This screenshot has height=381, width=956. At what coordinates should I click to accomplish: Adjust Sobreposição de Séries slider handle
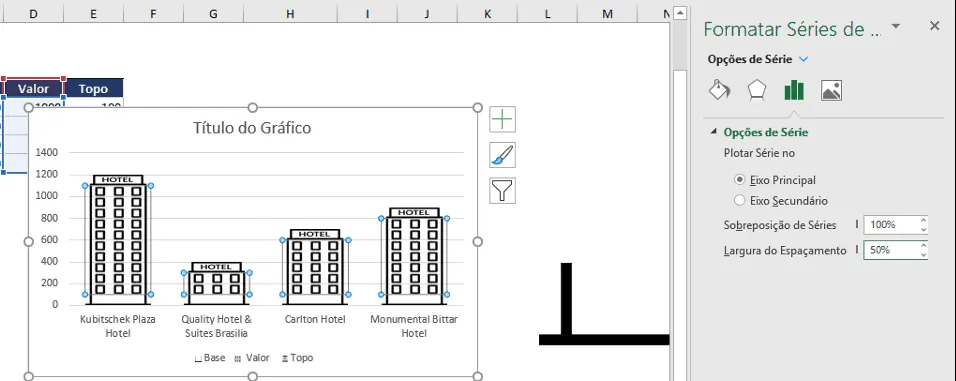point(857,224)
